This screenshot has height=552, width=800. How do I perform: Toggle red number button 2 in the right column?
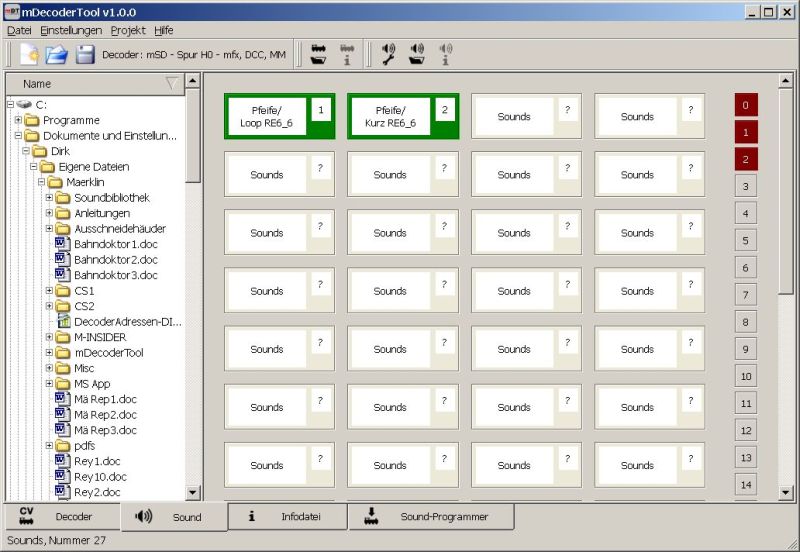pyautogui.click(x=745, y=159)
